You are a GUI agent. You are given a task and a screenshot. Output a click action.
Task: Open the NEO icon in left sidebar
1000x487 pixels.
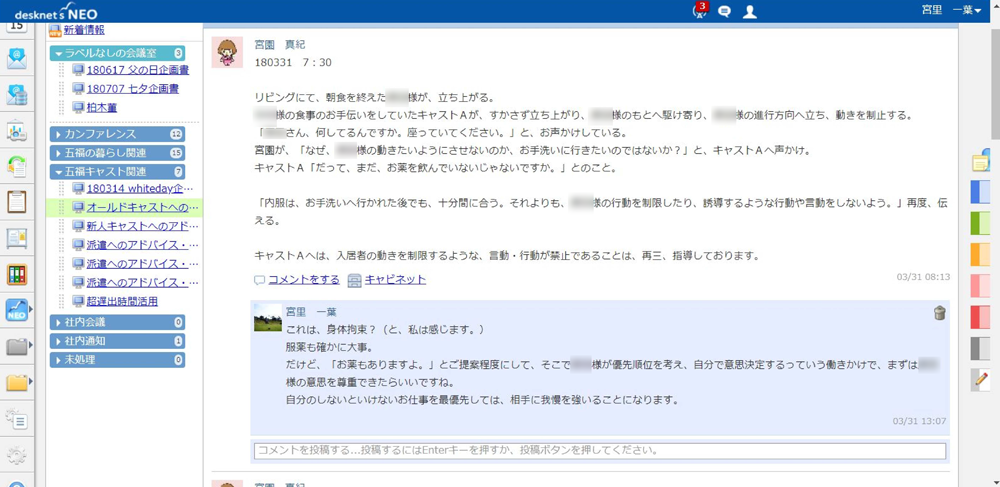pyautogui.click(x=16, y=311)
